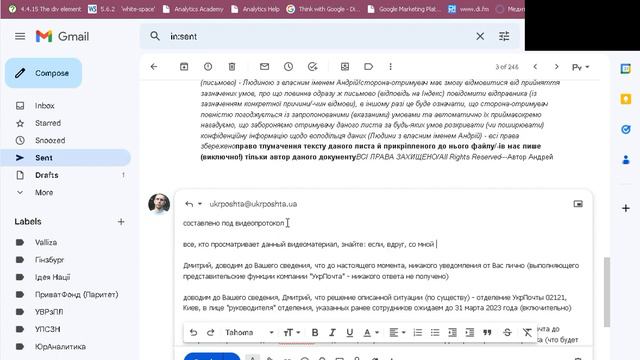Pop out the reply window
The image size is (640, 360).
tap(578, 204)
